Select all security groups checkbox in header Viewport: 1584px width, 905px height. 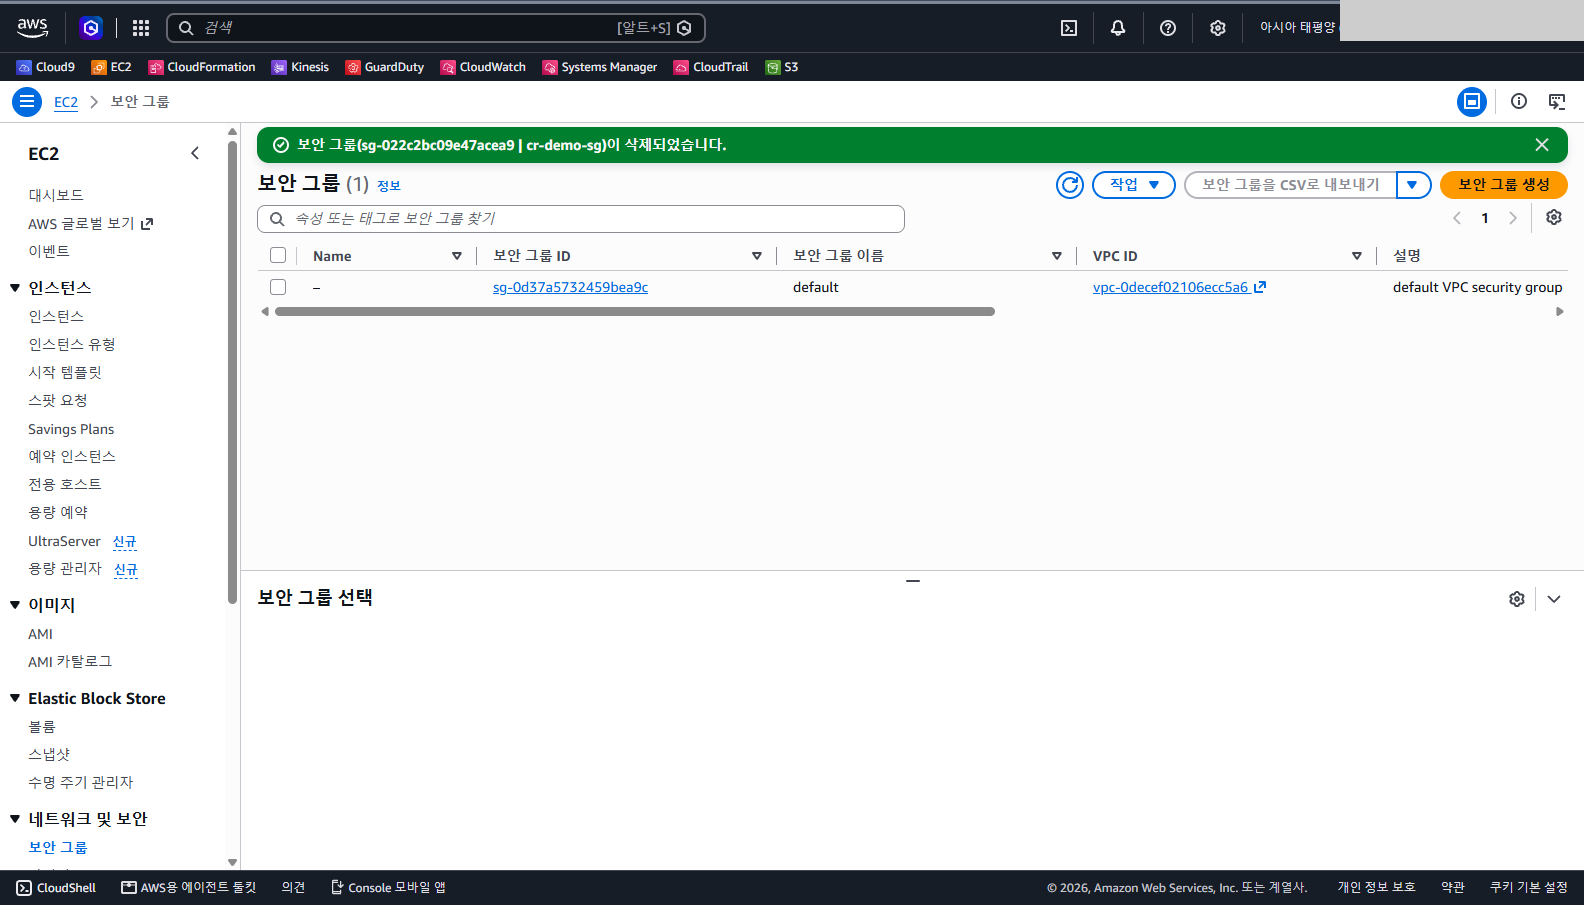278,256
